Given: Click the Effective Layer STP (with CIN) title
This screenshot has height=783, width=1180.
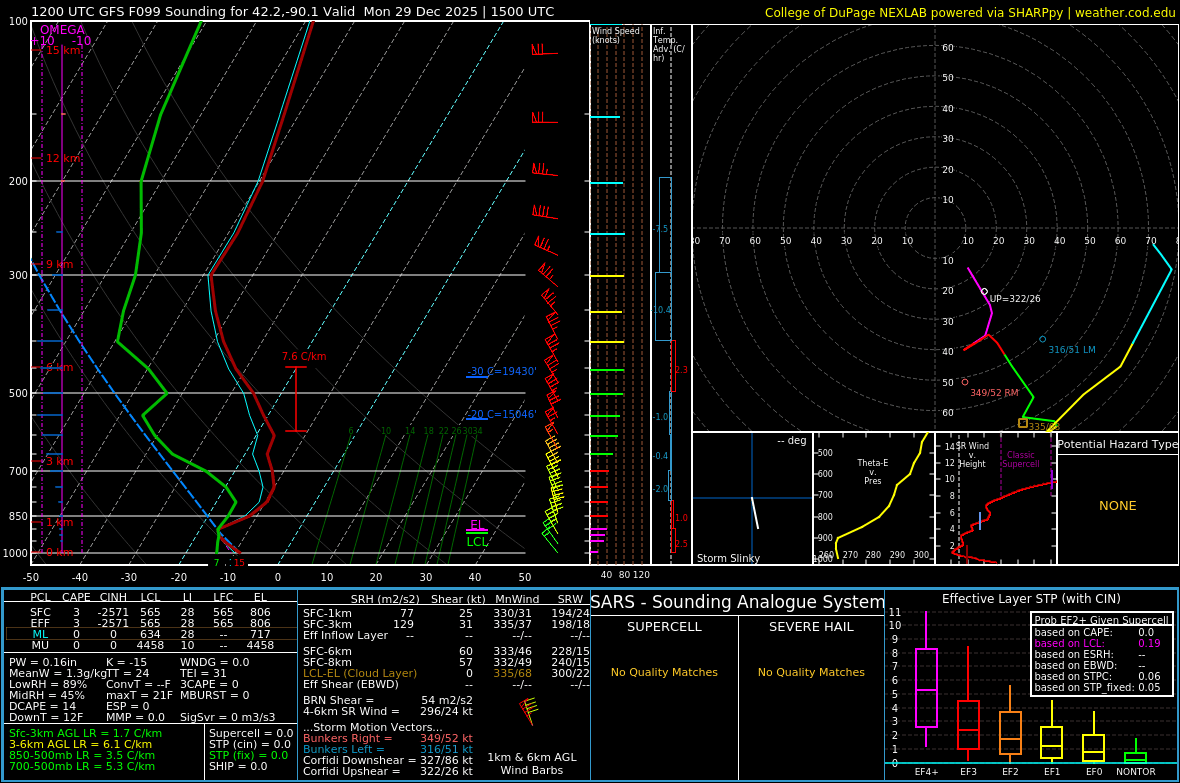Looking at the screenshot, I should pos(1031,599).
